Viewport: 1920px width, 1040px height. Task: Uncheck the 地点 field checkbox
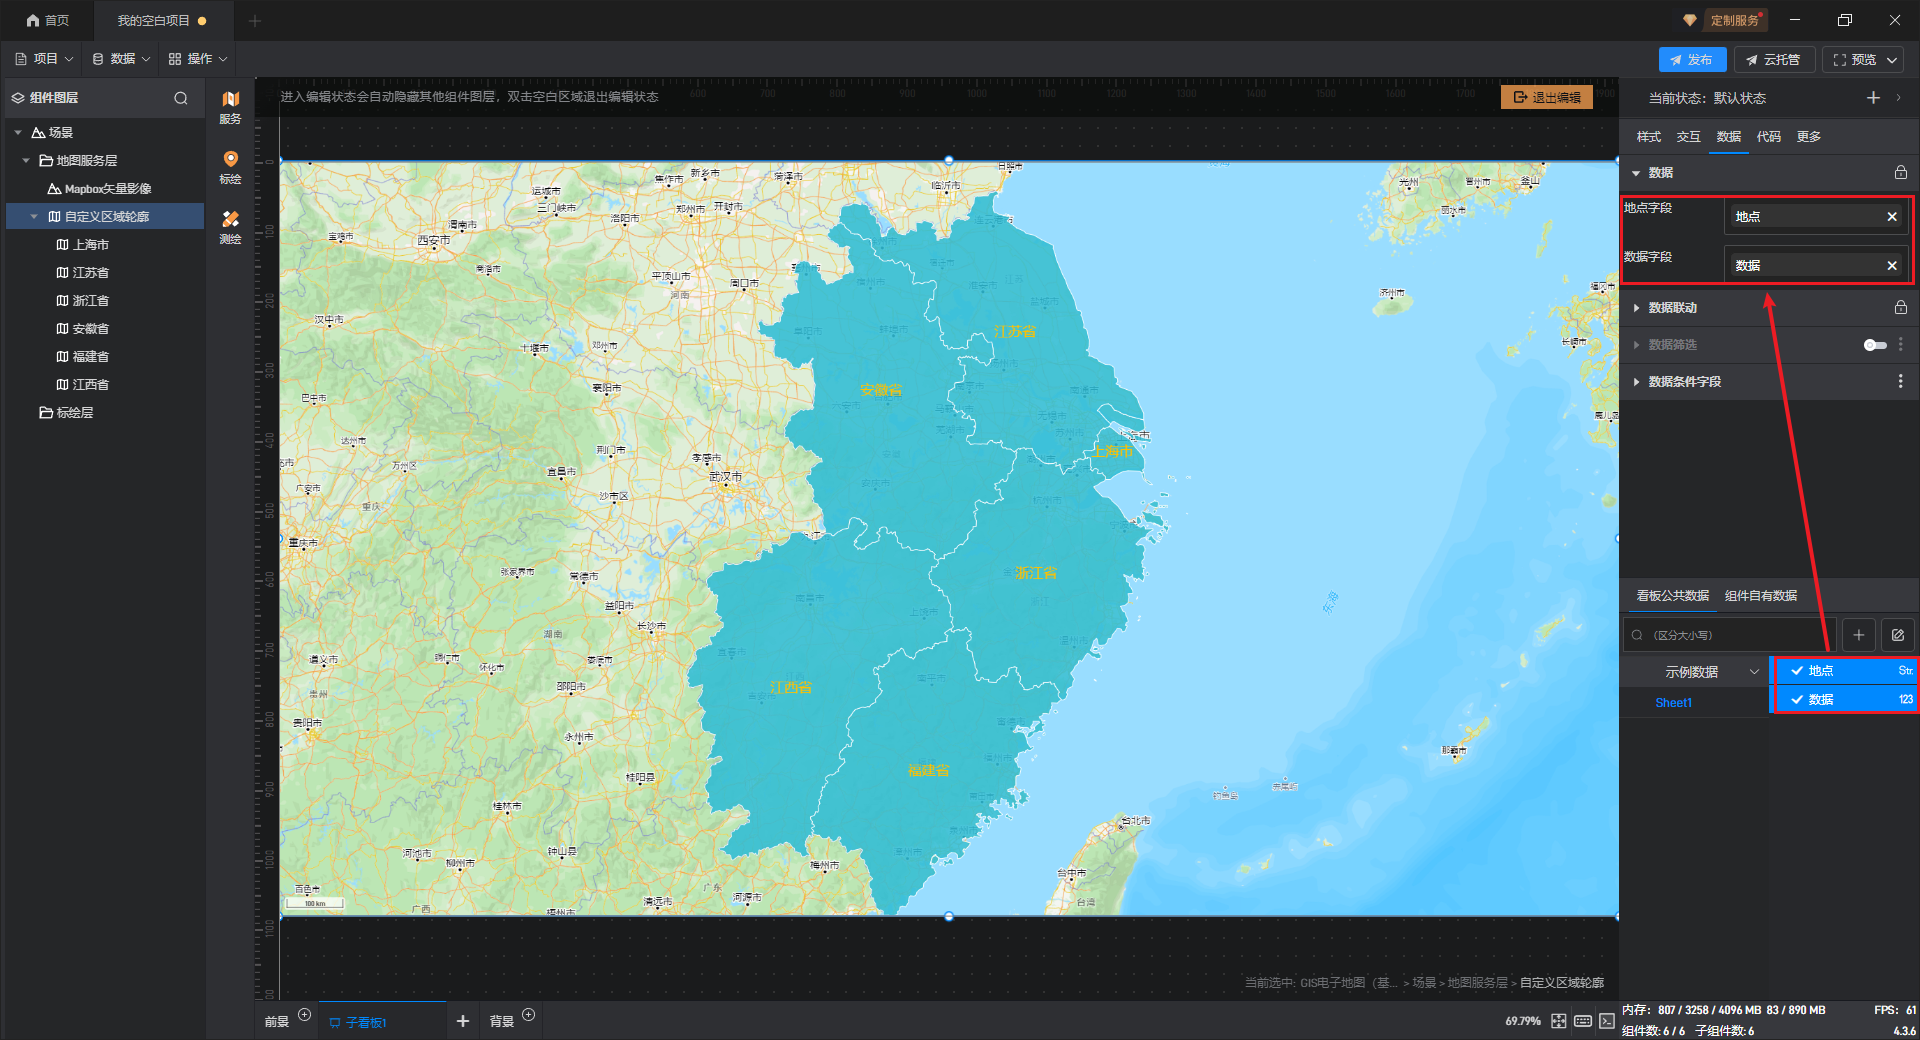[1797, 671]
